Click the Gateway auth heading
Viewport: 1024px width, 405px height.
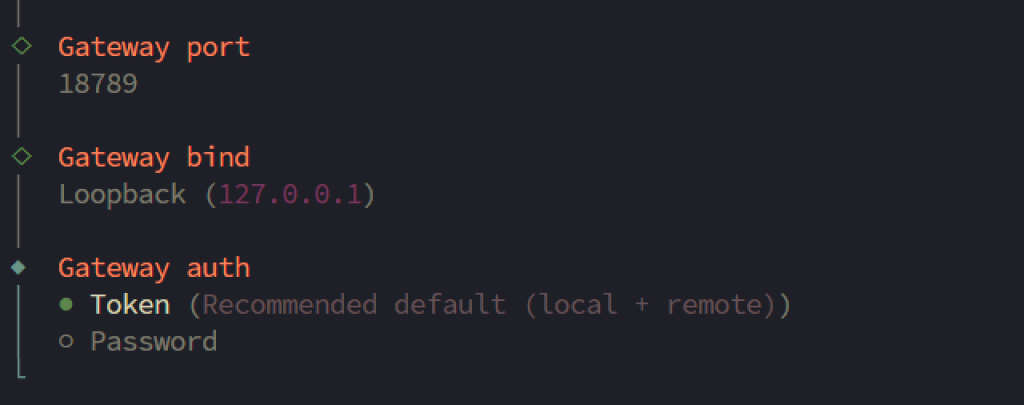click(x=154, y=268)
